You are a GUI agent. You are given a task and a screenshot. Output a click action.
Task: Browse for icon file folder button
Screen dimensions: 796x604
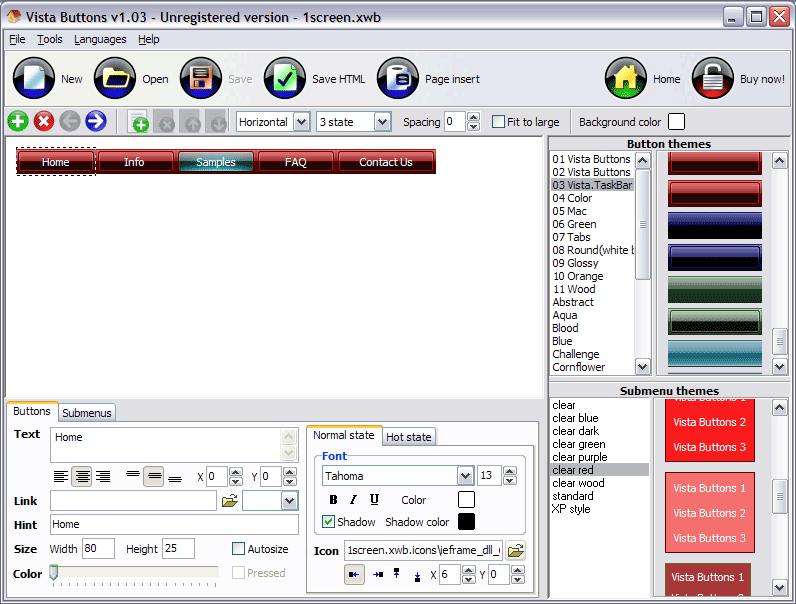(x=516, y=551)
